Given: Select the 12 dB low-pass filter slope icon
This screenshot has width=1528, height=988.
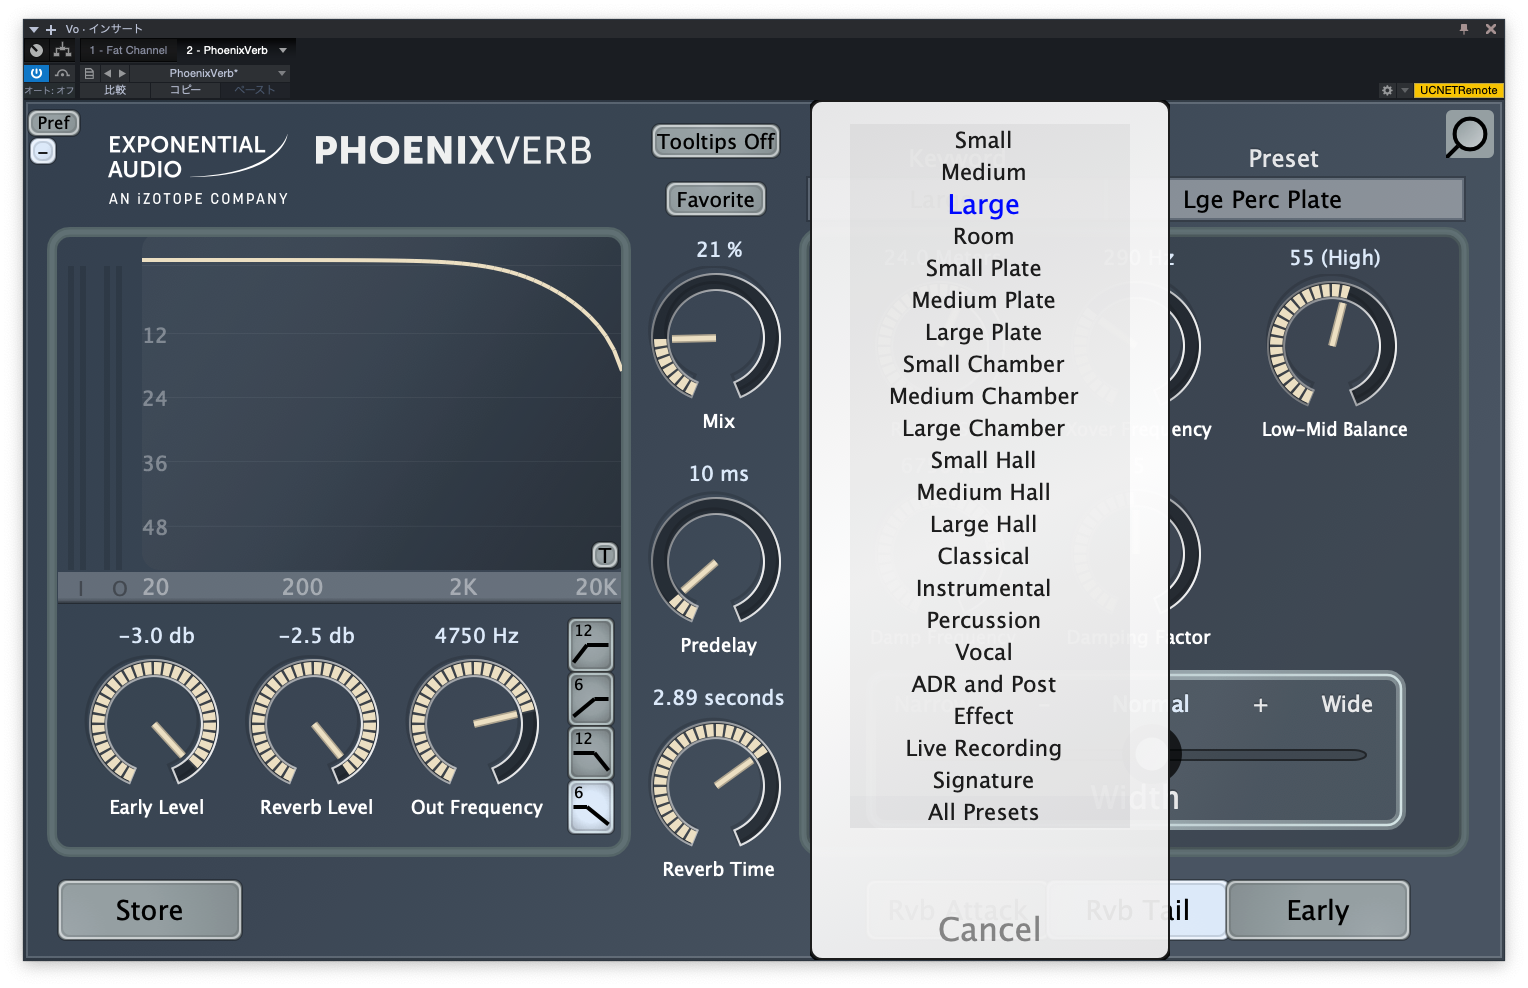Looking at the screenshot, I should (x=590, y=753).
